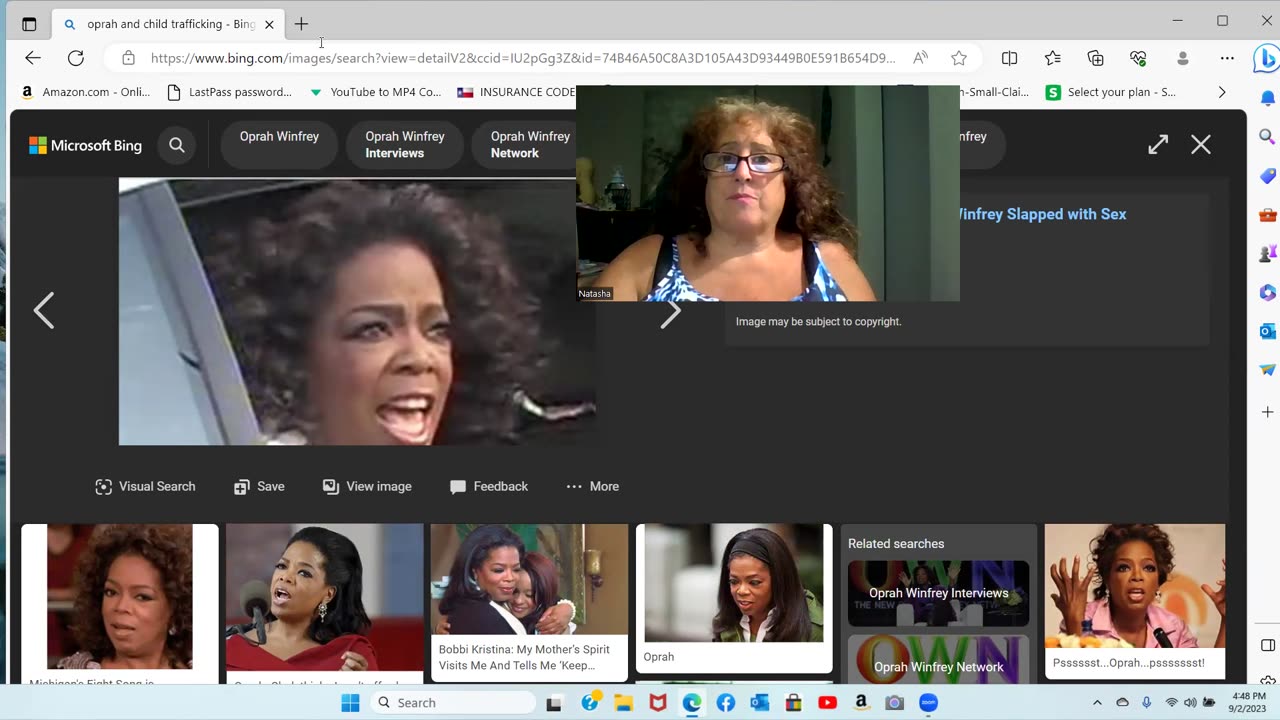Open the 'Winfrey Slapped with Sex' title link
Image resolution: width=1280 pixels, height=720 pixels.
tap(1042, 214)
